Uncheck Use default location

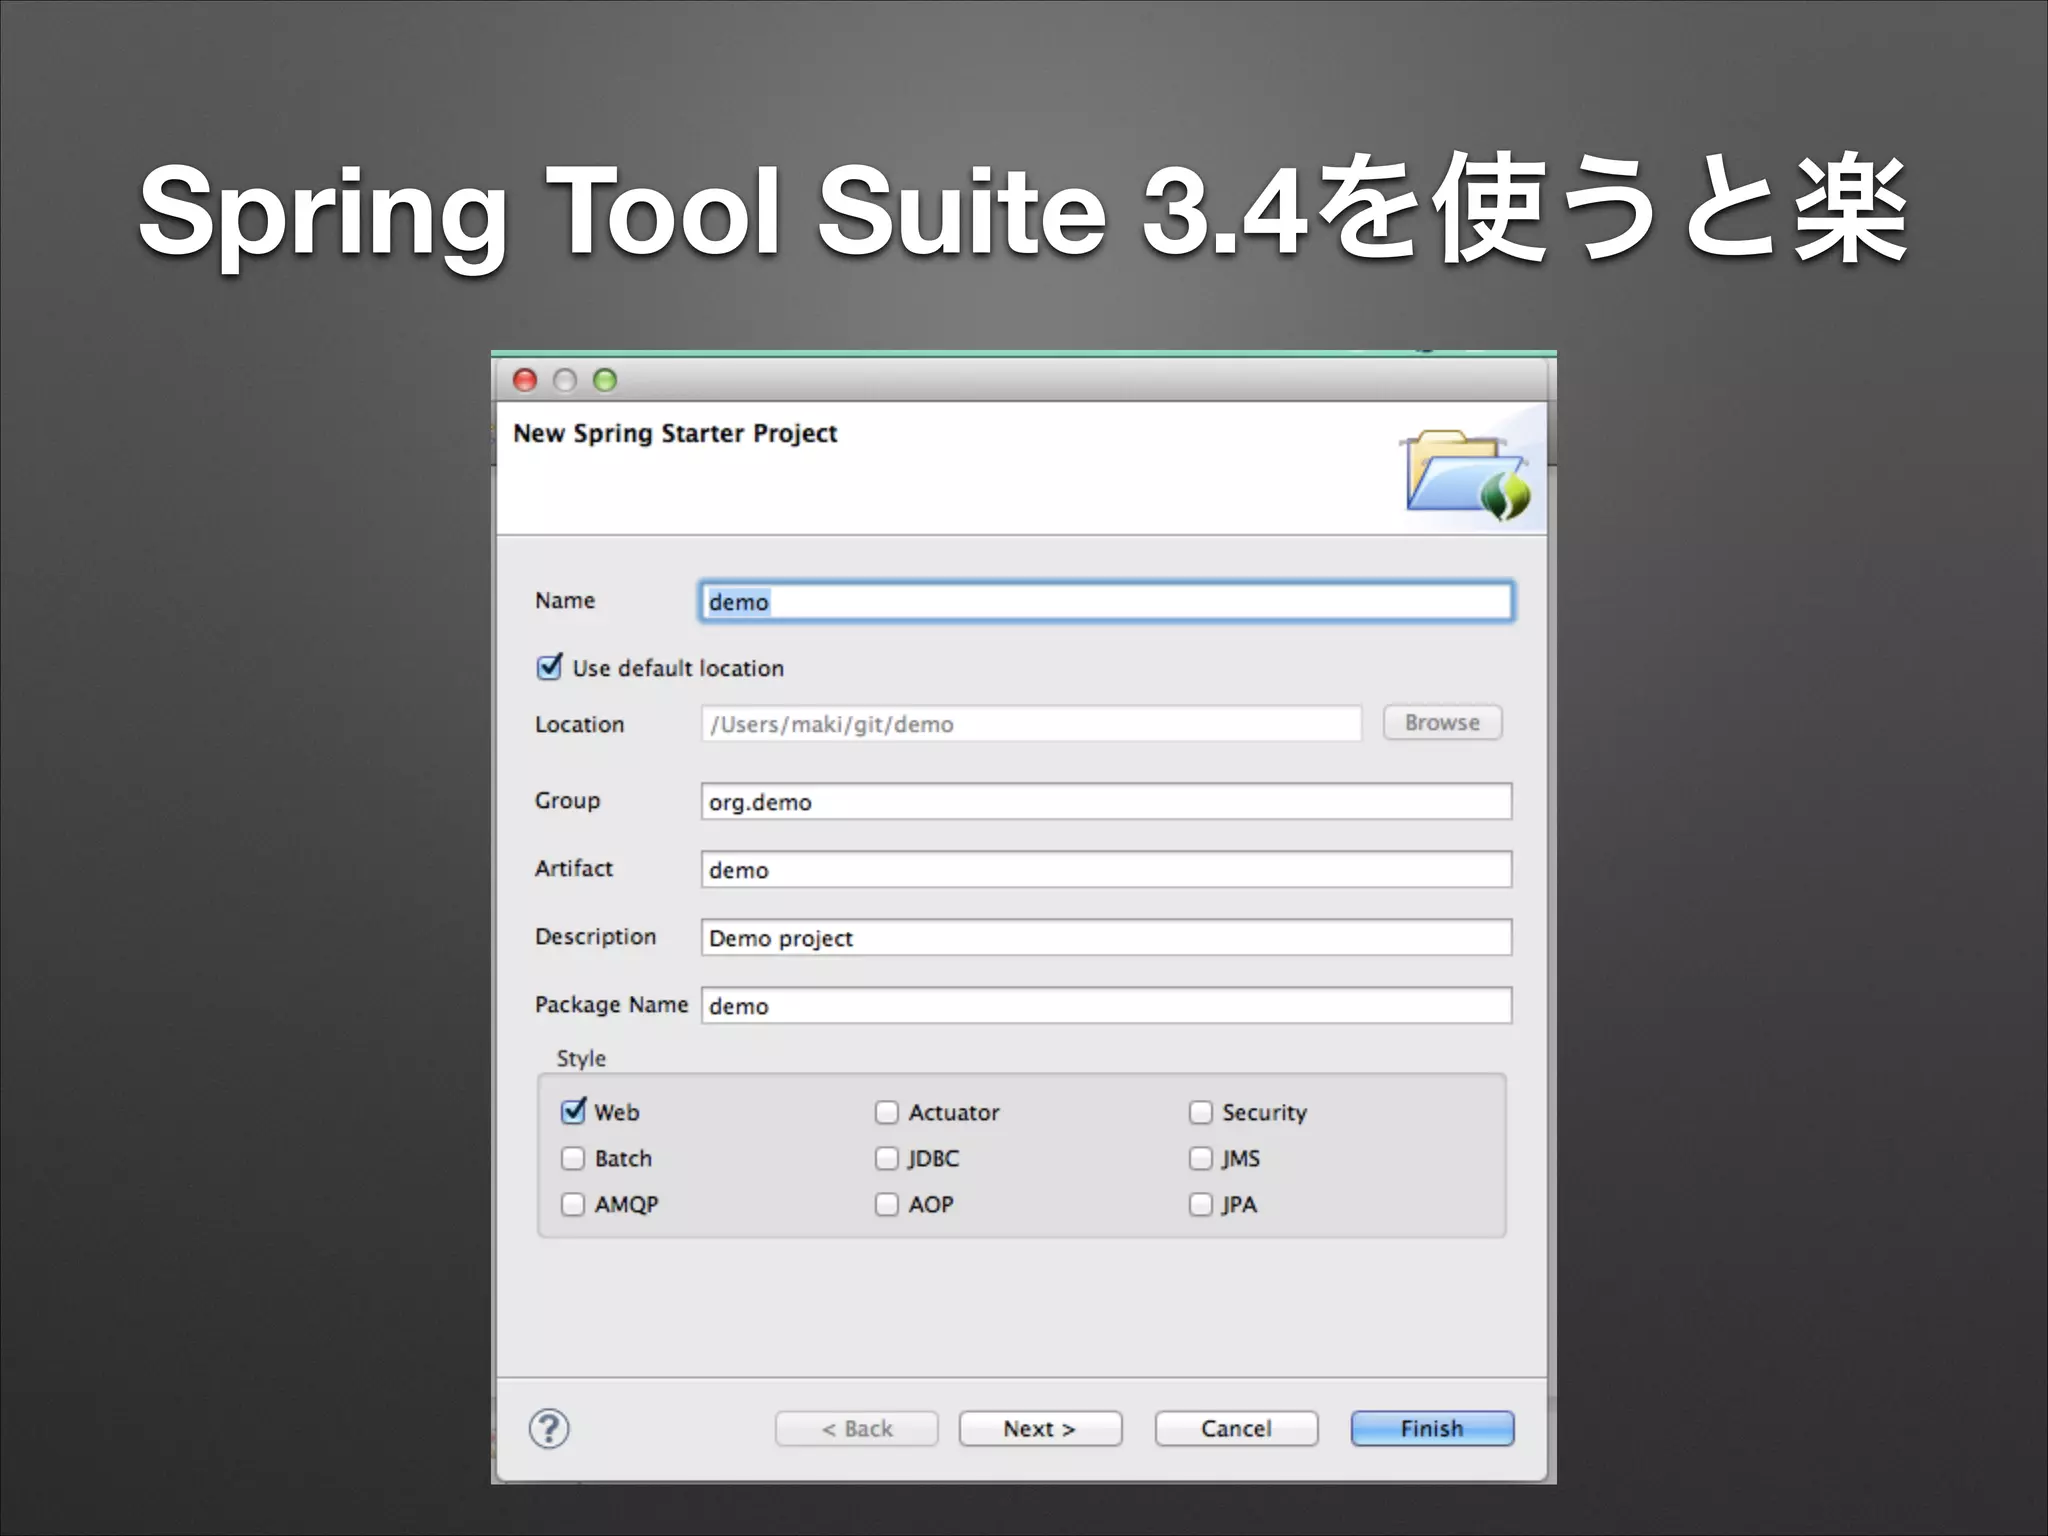tap(550, 667)
